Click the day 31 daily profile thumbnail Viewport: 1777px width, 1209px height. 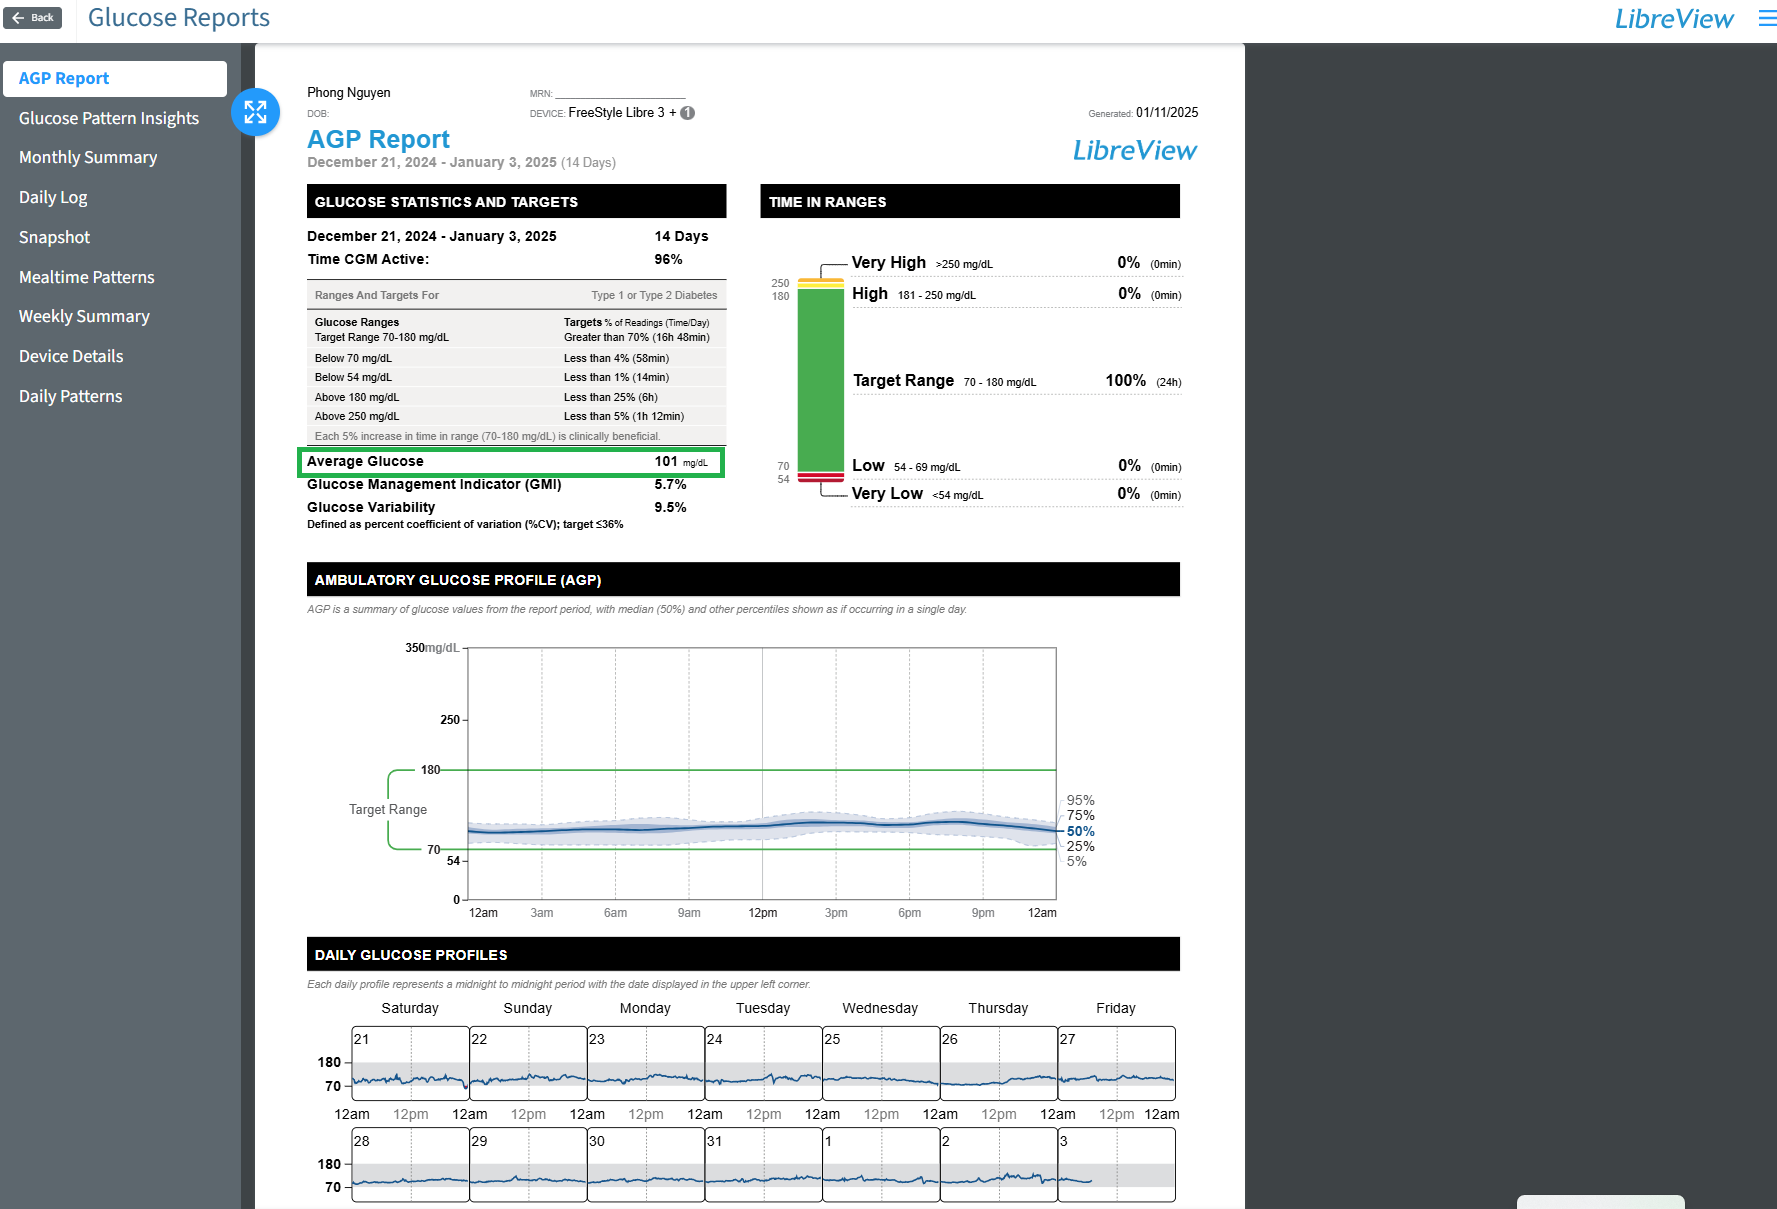pos(763,1165)
